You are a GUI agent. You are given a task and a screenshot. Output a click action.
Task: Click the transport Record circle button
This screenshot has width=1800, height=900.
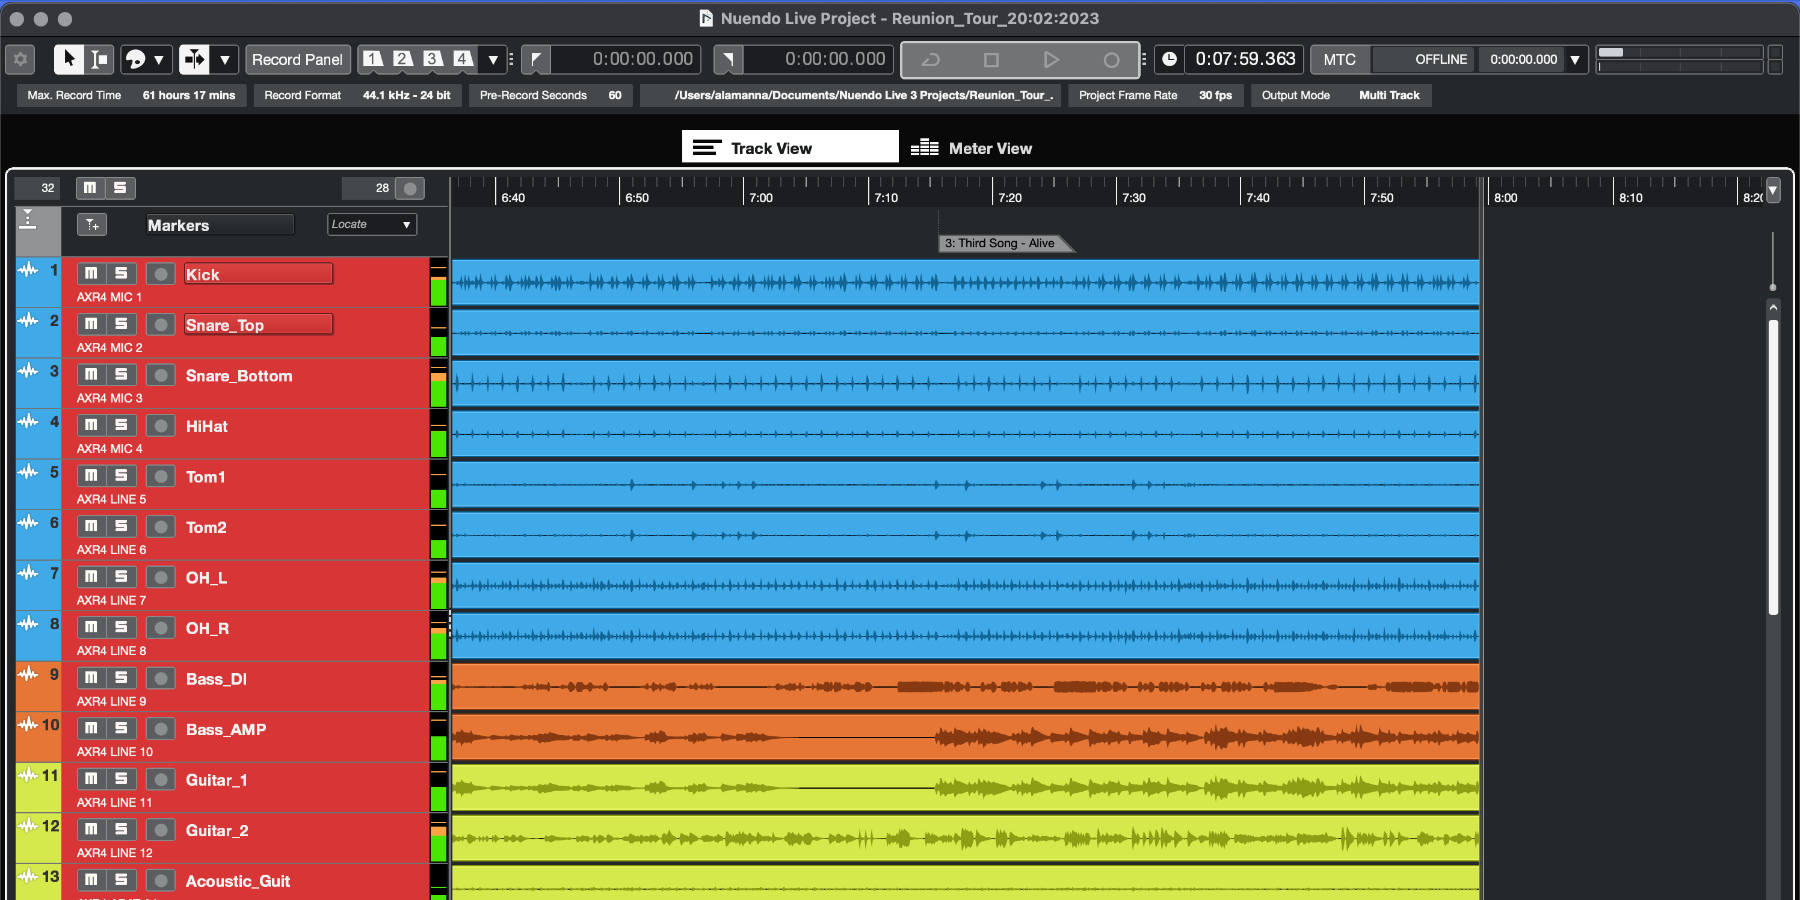tap(1110, 60)
